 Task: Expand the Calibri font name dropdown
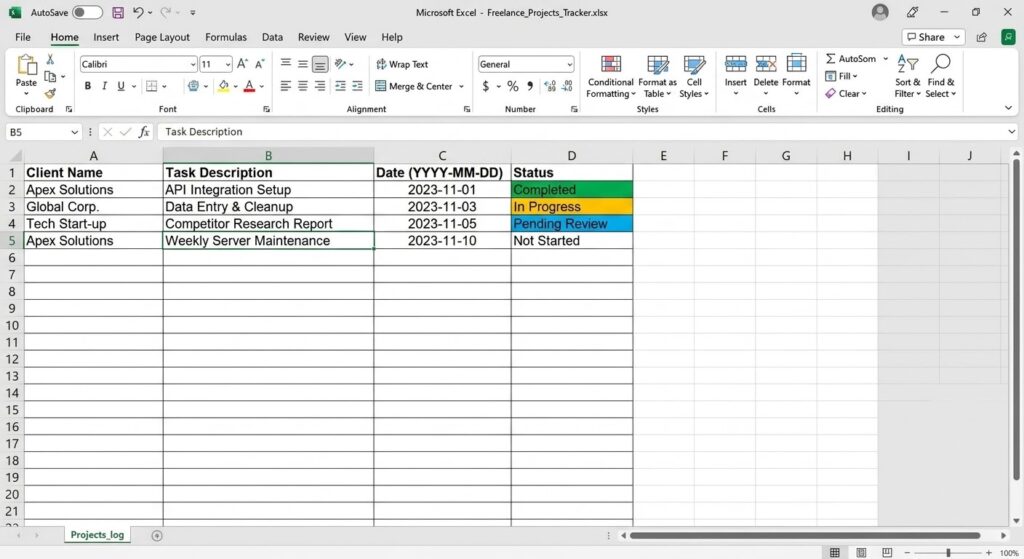pos(193,64)
